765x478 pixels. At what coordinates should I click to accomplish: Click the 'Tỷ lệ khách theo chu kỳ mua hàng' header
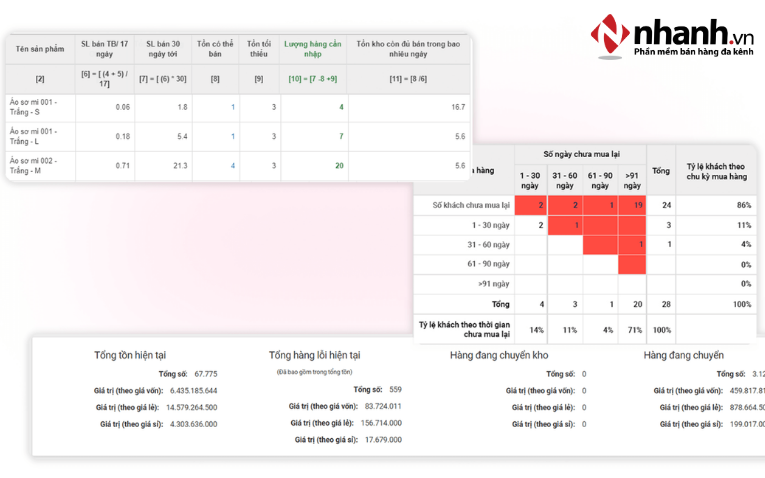click(x=716, y=171)
